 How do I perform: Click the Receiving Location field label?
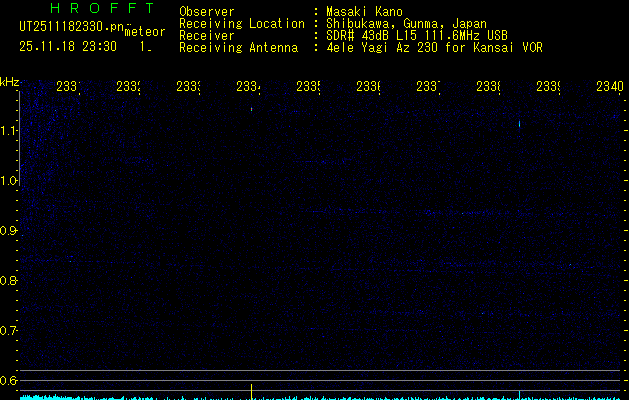(242, 24)
